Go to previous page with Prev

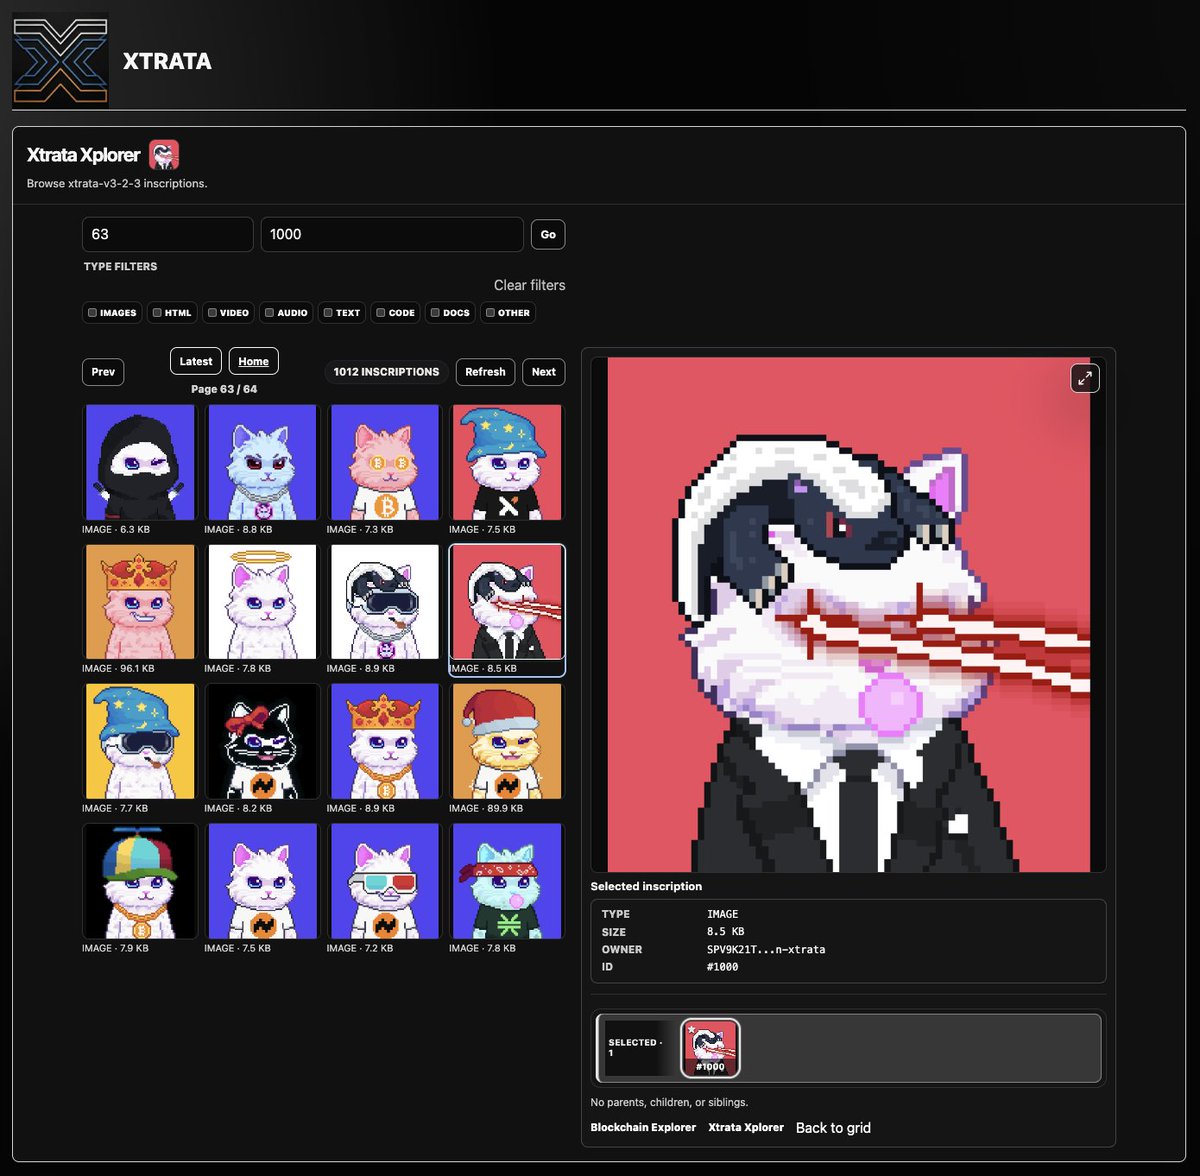tap(103, 372)
